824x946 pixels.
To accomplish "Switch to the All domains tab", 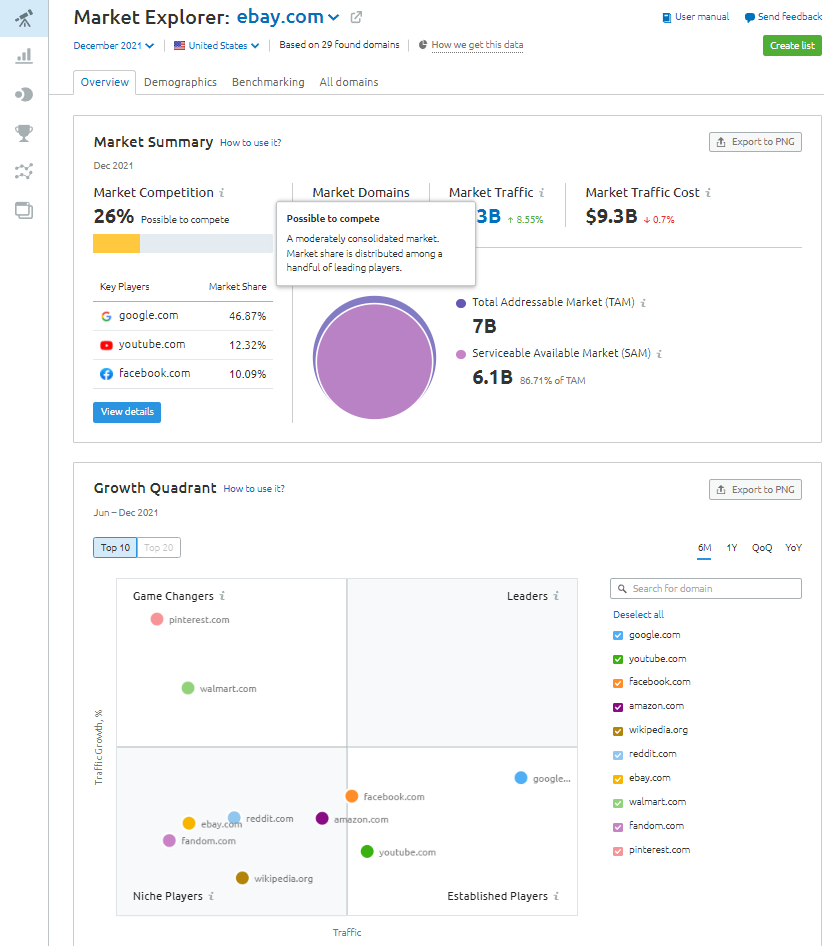I will (x=349, y=82).
